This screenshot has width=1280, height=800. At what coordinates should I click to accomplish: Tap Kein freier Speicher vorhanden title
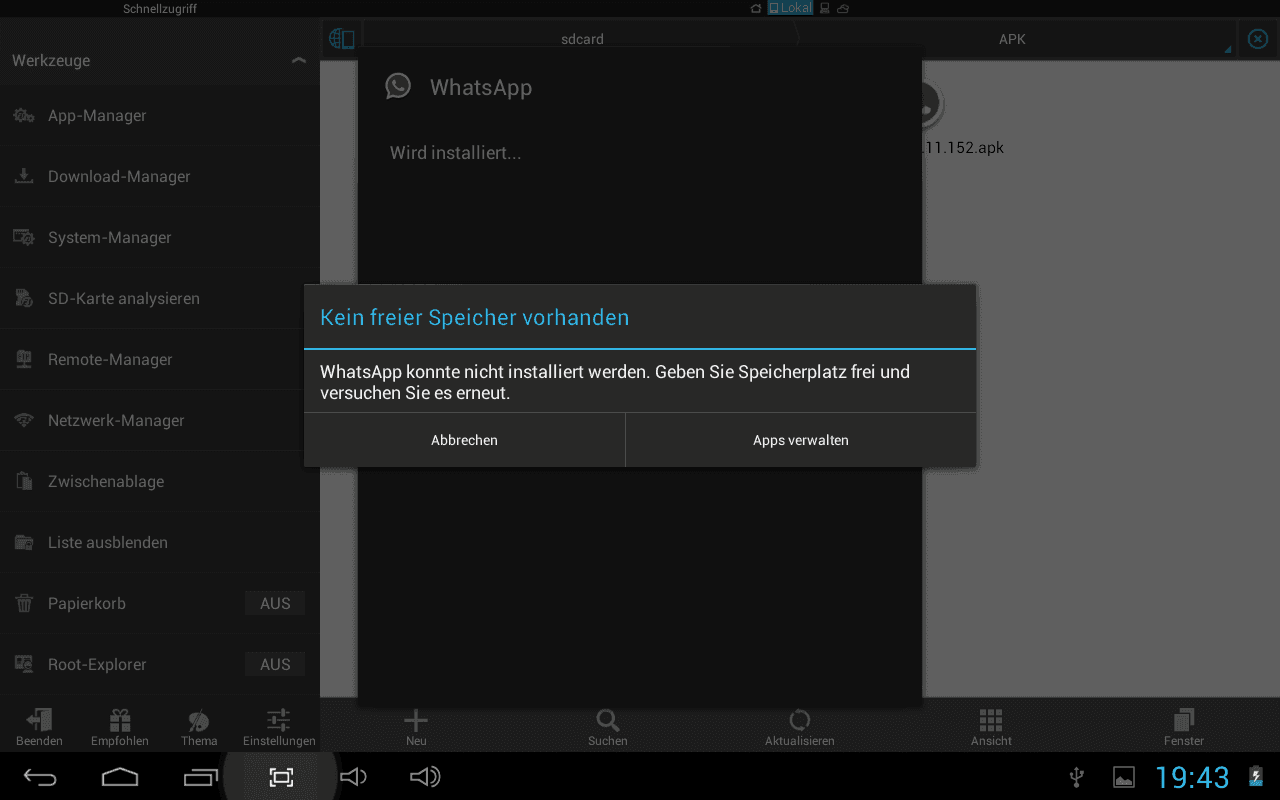click(474, 318)
